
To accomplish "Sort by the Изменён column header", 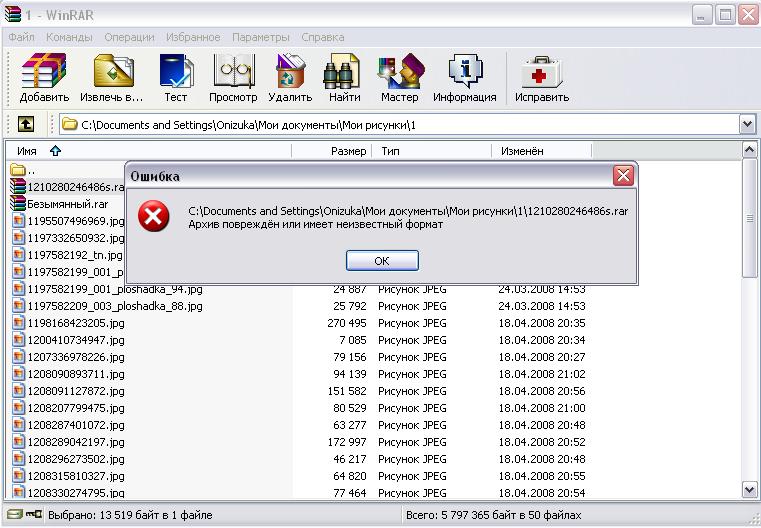I will pyautogui.click(x=542, y=151).
